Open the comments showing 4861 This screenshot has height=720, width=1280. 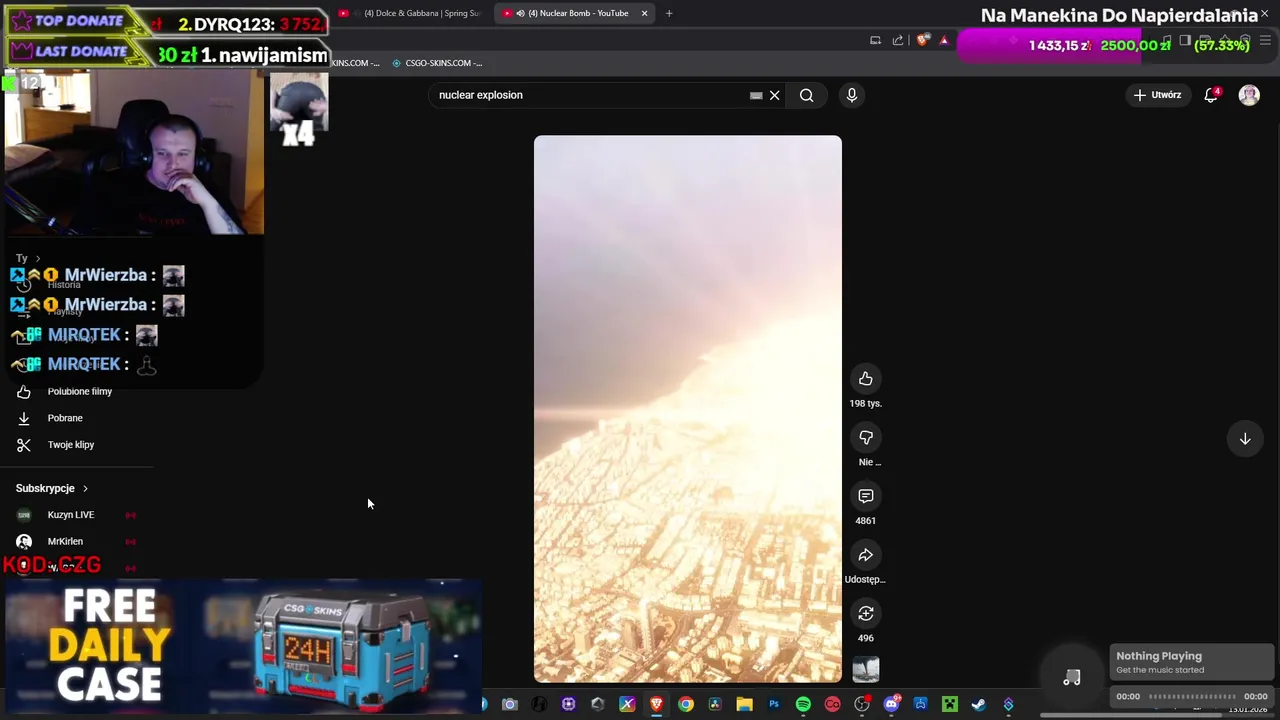click(x=866, y=496)
